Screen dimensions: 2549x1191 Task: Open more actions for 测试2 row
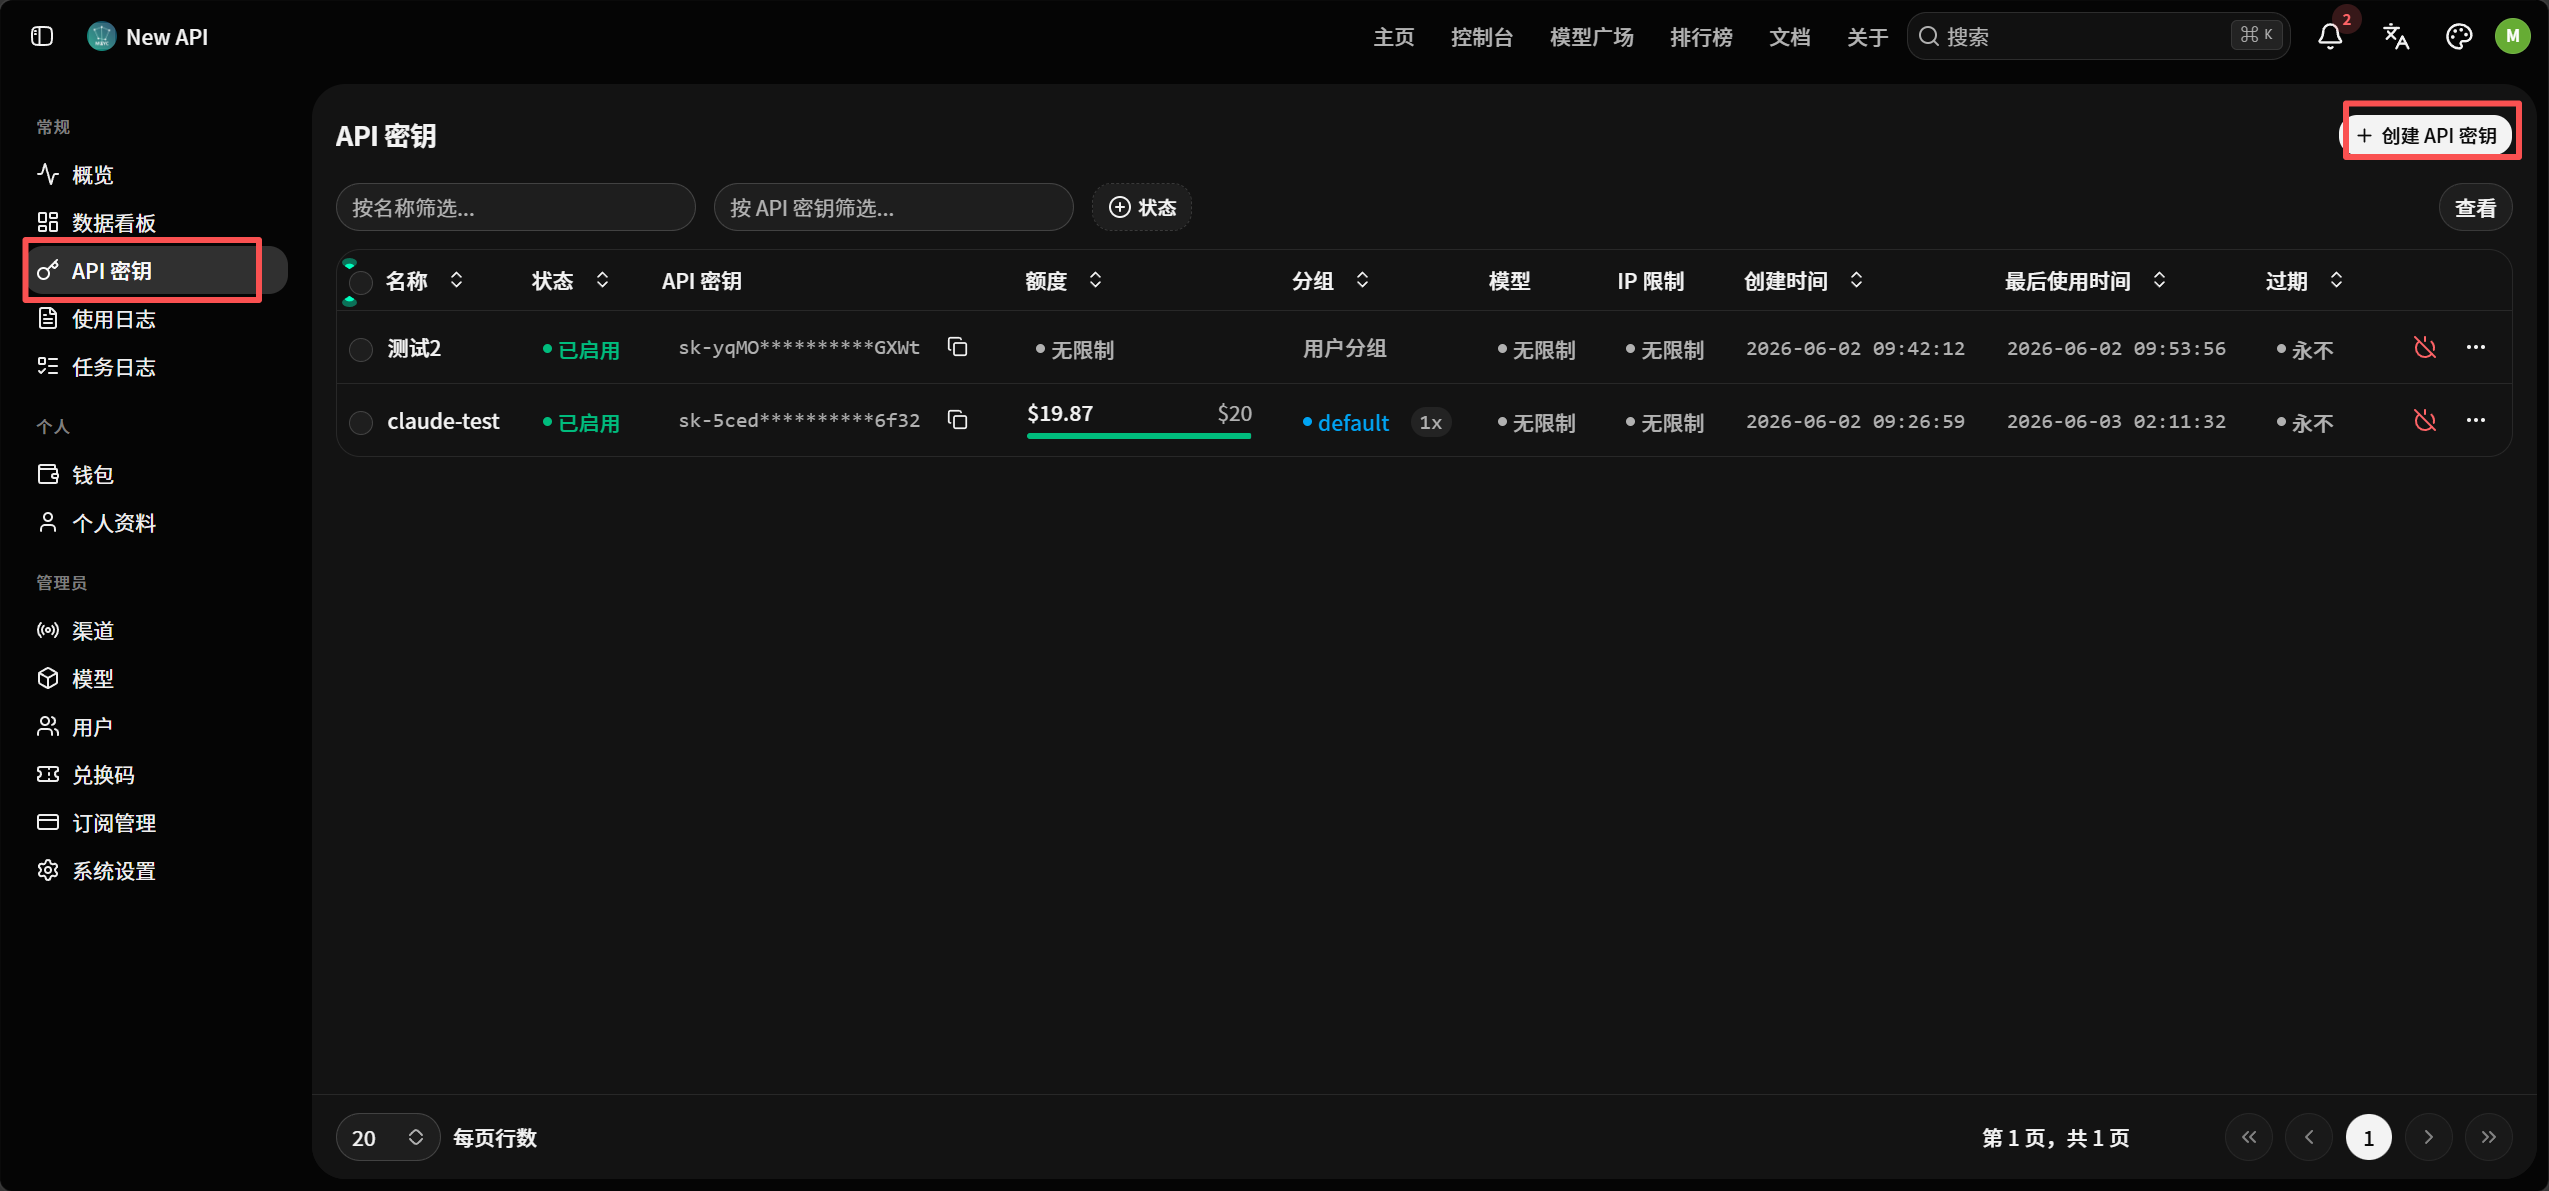click(x=2476, y=347)
